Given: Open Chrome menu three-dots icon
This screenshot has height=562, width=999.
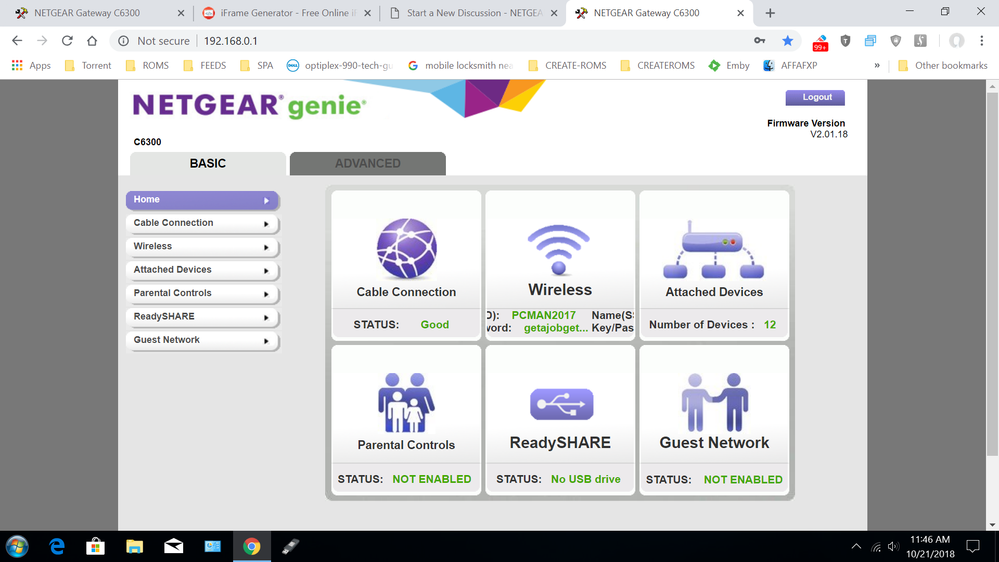Looking at the screenshot, I should 982,41.
